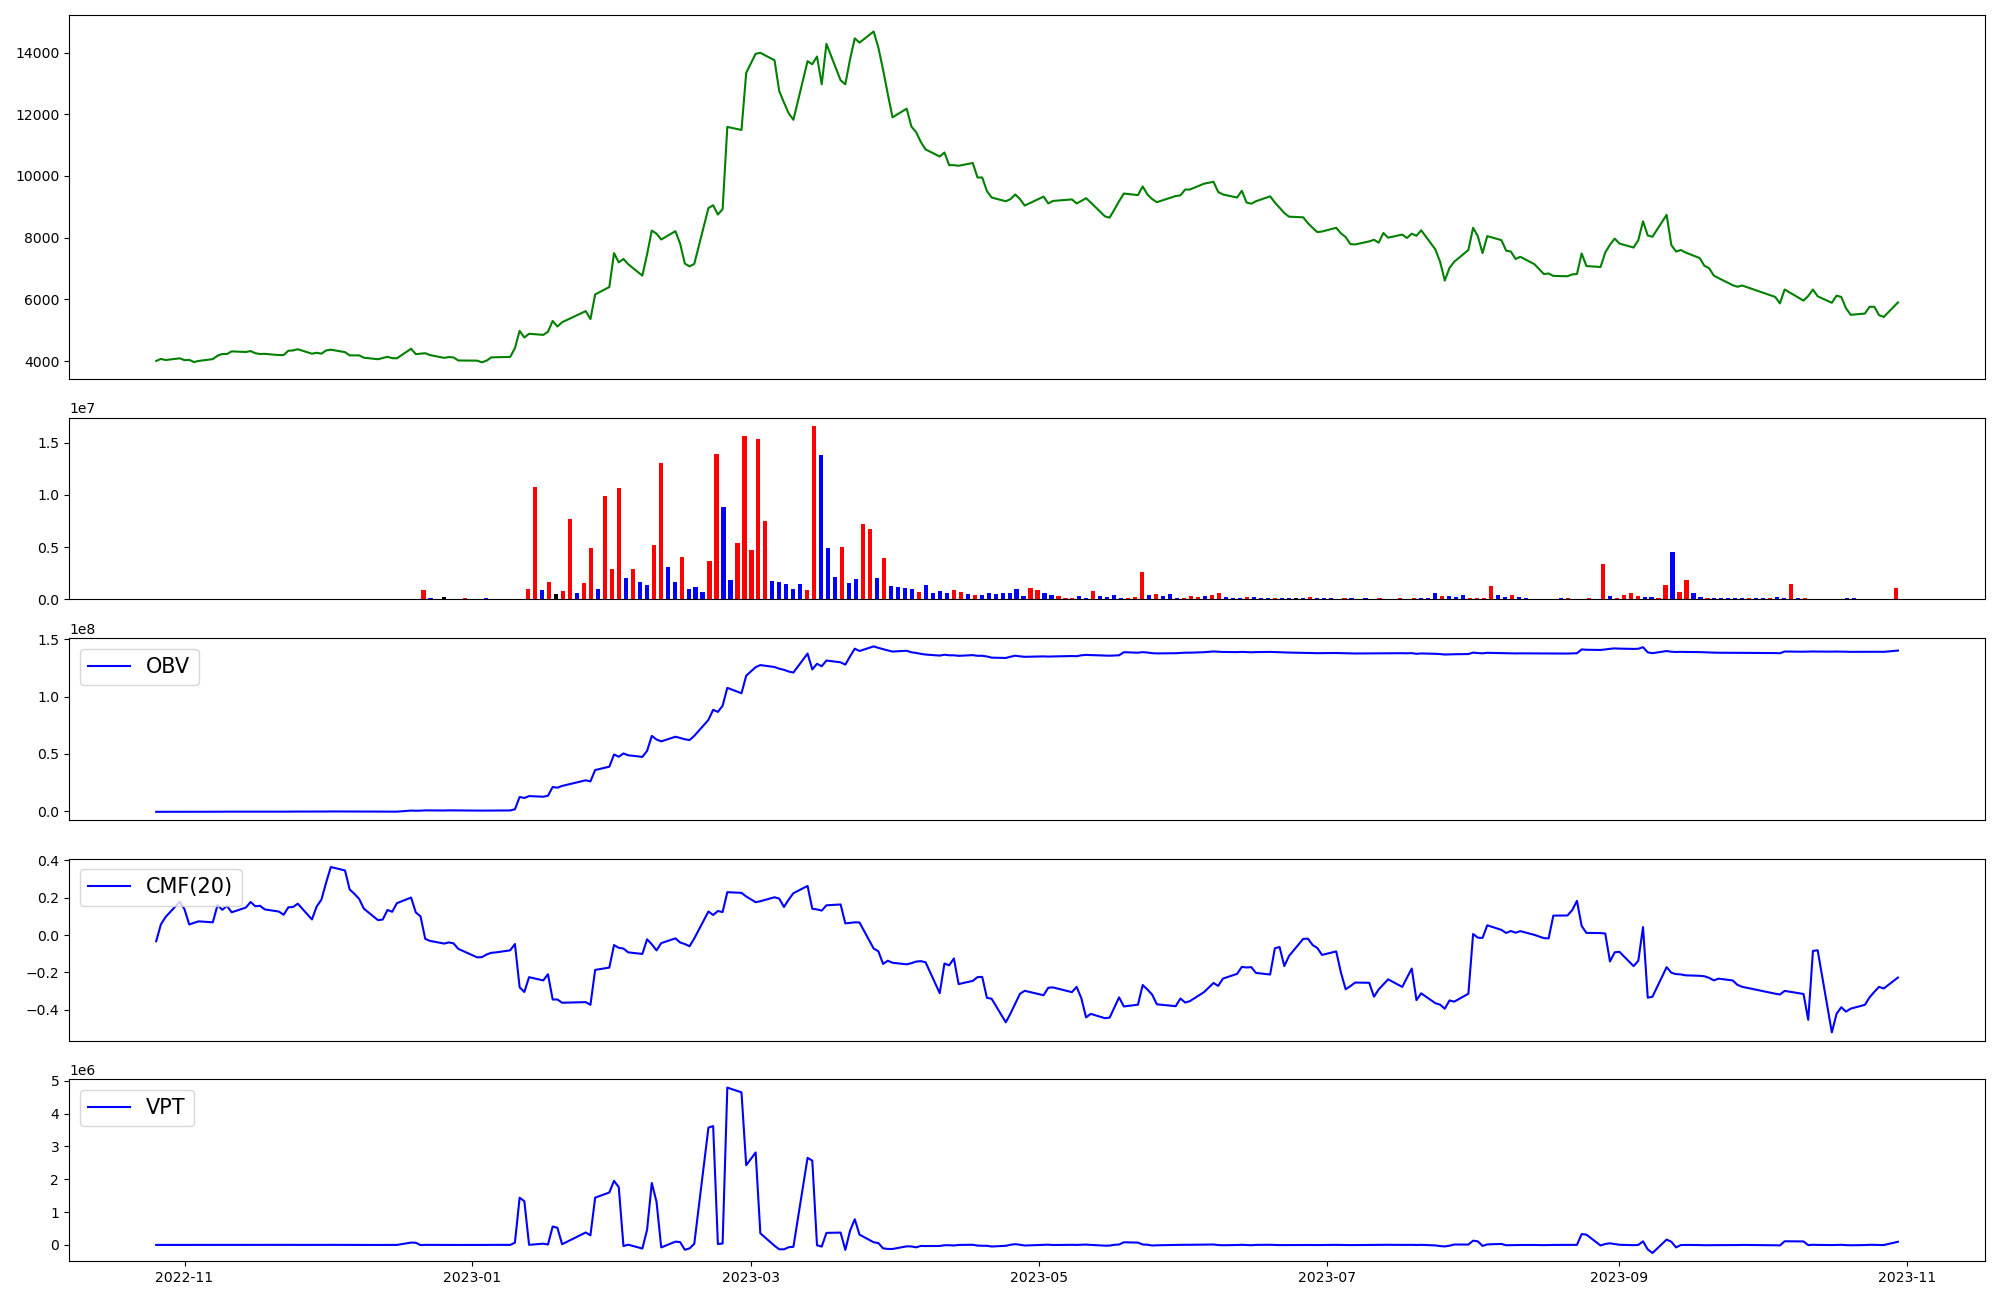The height and width of the screenshot is (1300, 2000).
Task: Click the 2023-07 x-axis date label
Action: (x=1326, y=1277)
